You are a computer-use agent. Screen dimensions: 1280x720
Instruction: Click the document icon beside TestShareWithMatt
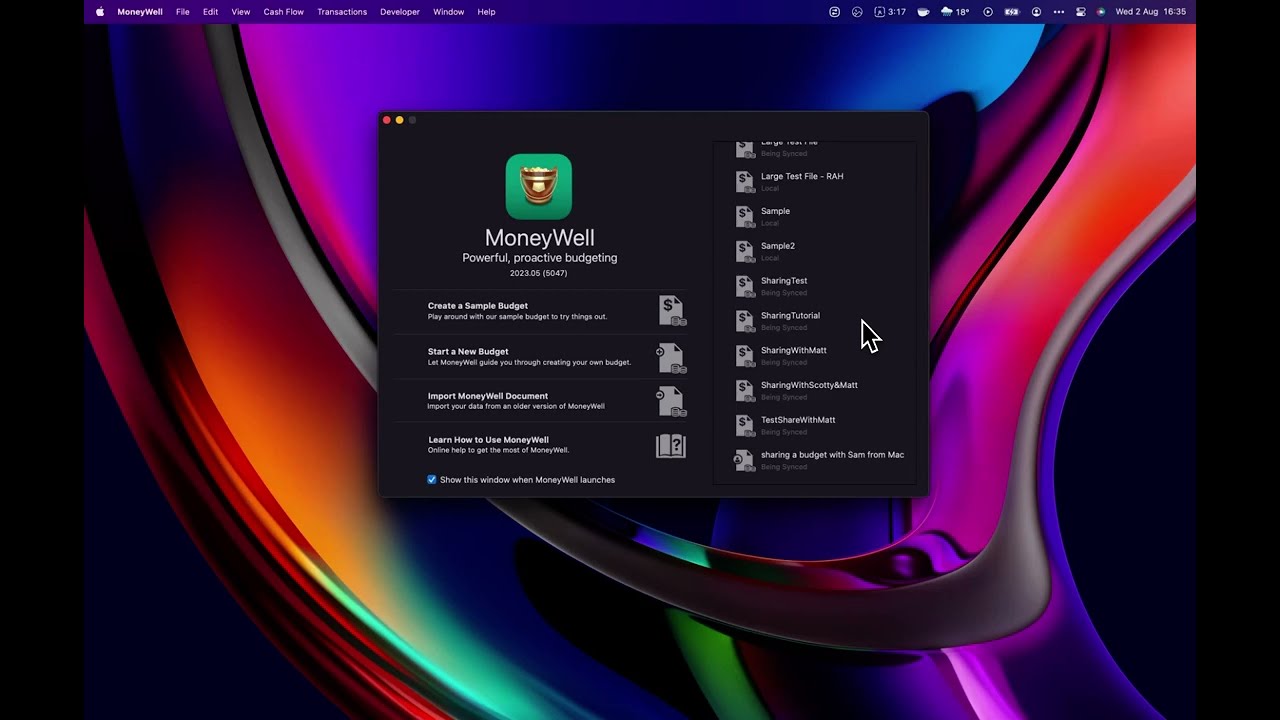tap(745, 425)
